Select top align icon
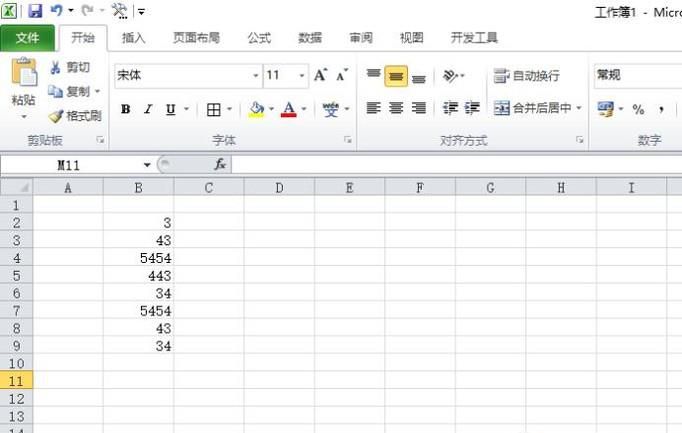This screenshot has width=682, height=433. (373, 76)
